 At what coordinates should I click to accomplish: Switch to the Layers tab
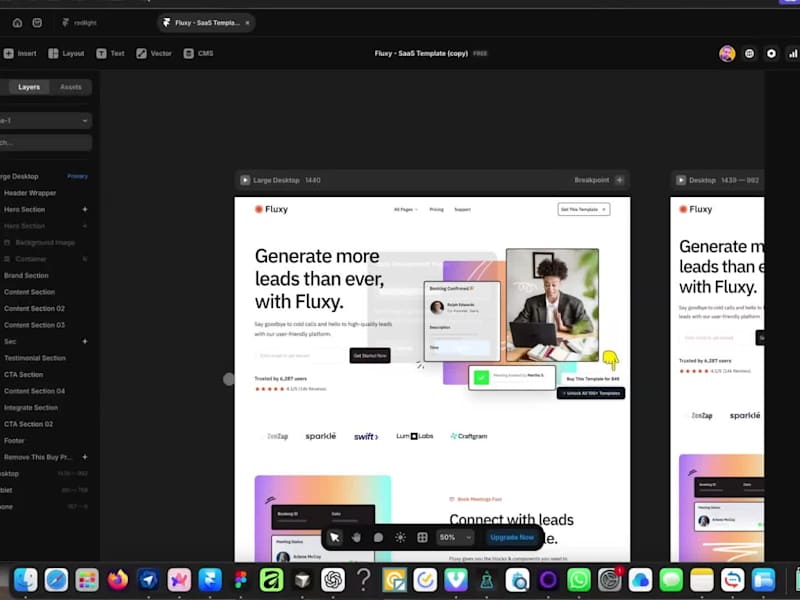coord(29,87)
